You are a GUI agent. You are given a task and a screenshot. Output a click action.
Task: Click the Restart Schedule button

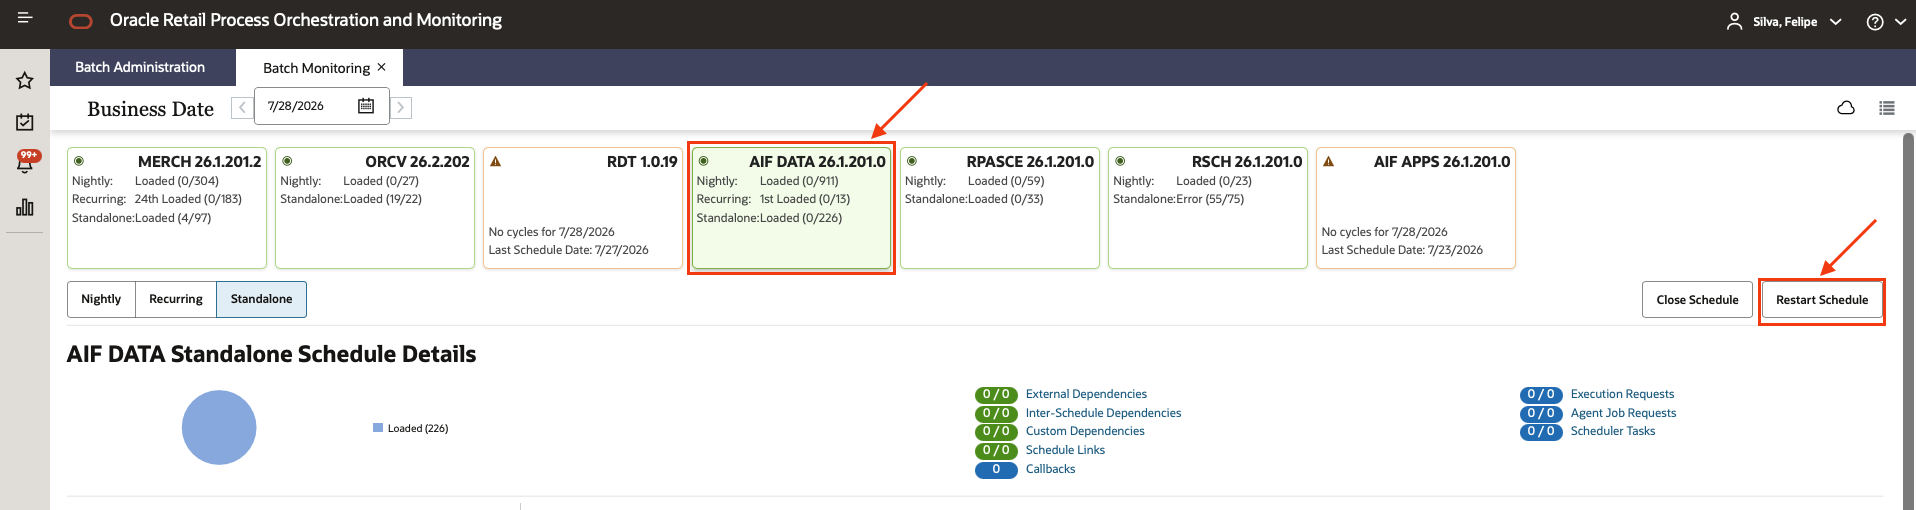(1822, 300)
